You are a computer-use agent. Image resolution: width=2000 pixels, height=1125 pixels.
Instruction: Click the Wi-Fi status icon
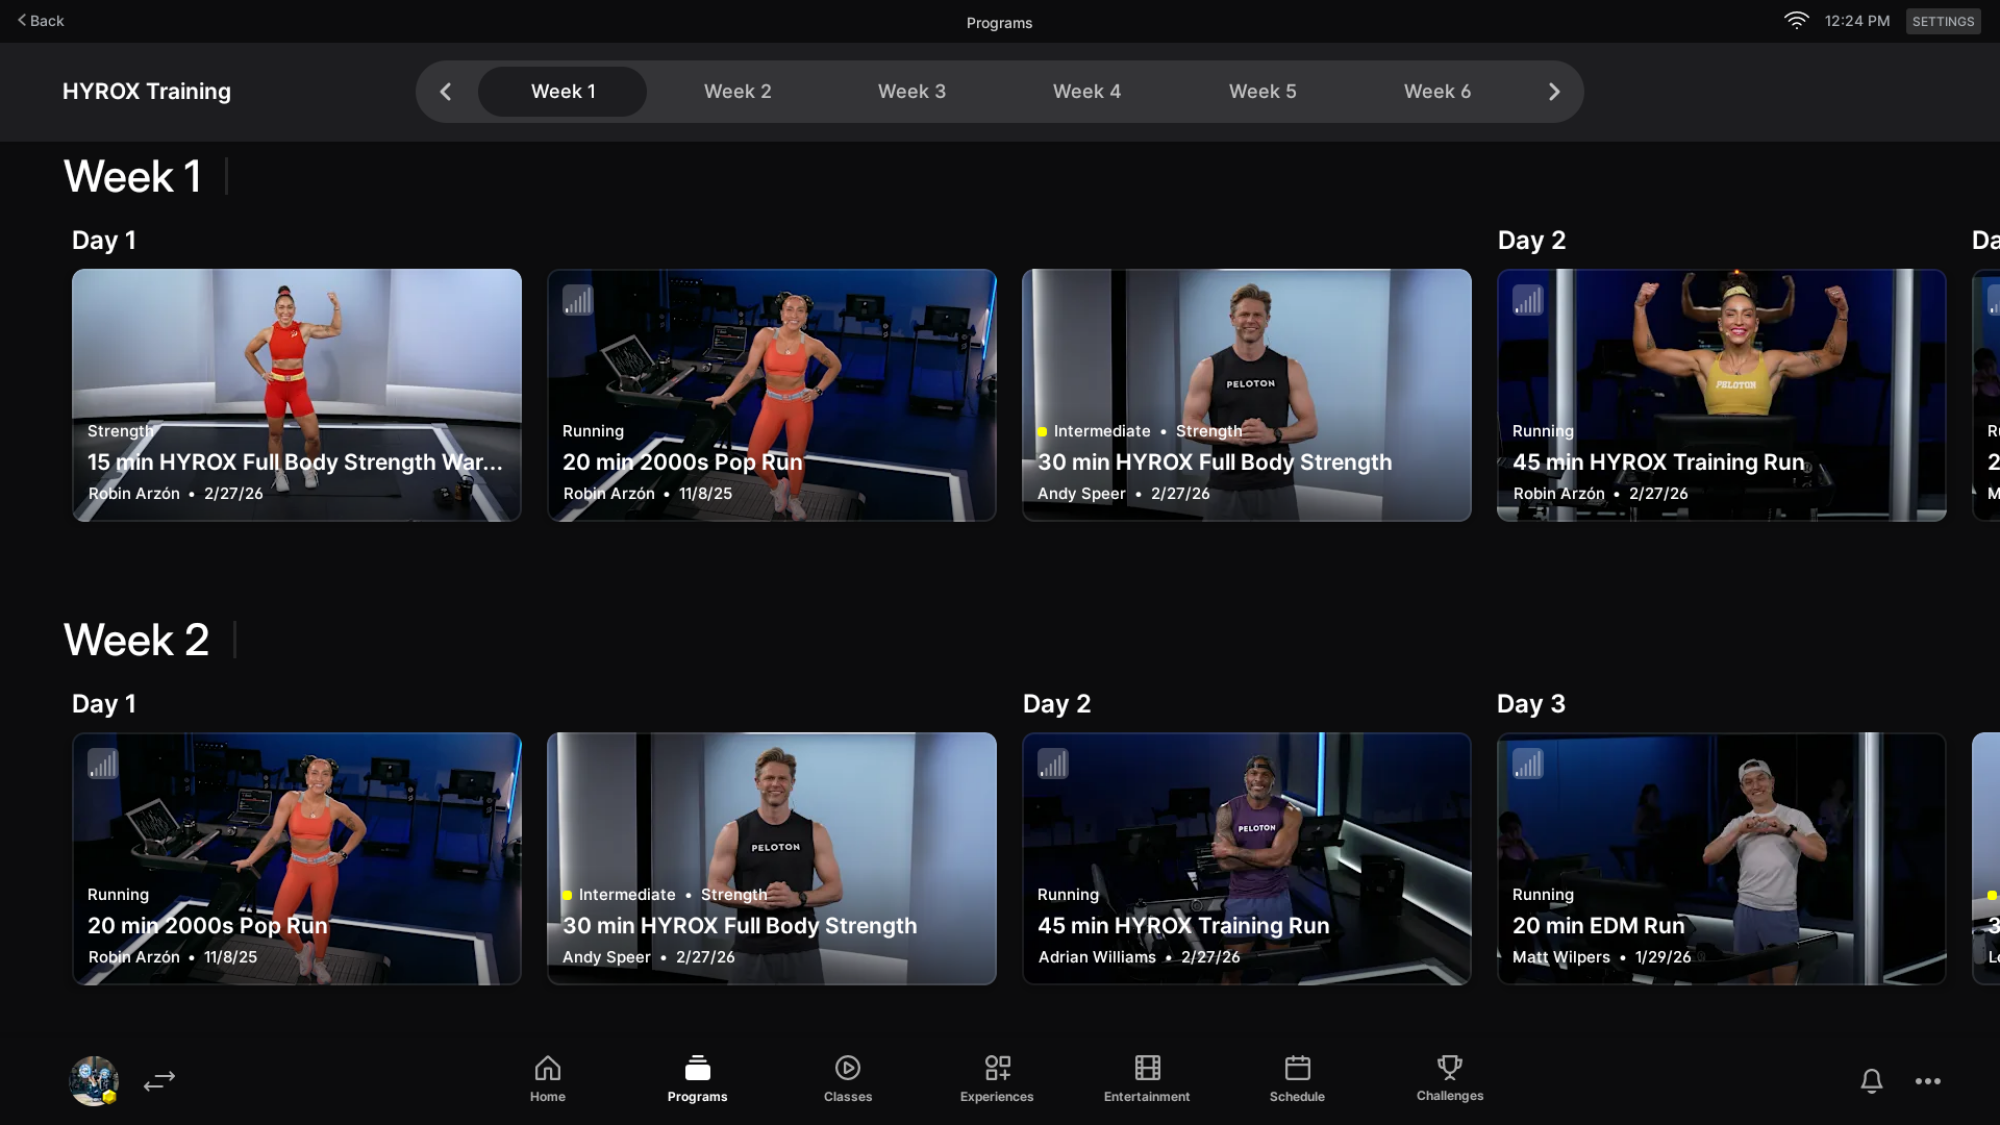pos(1796,21)
